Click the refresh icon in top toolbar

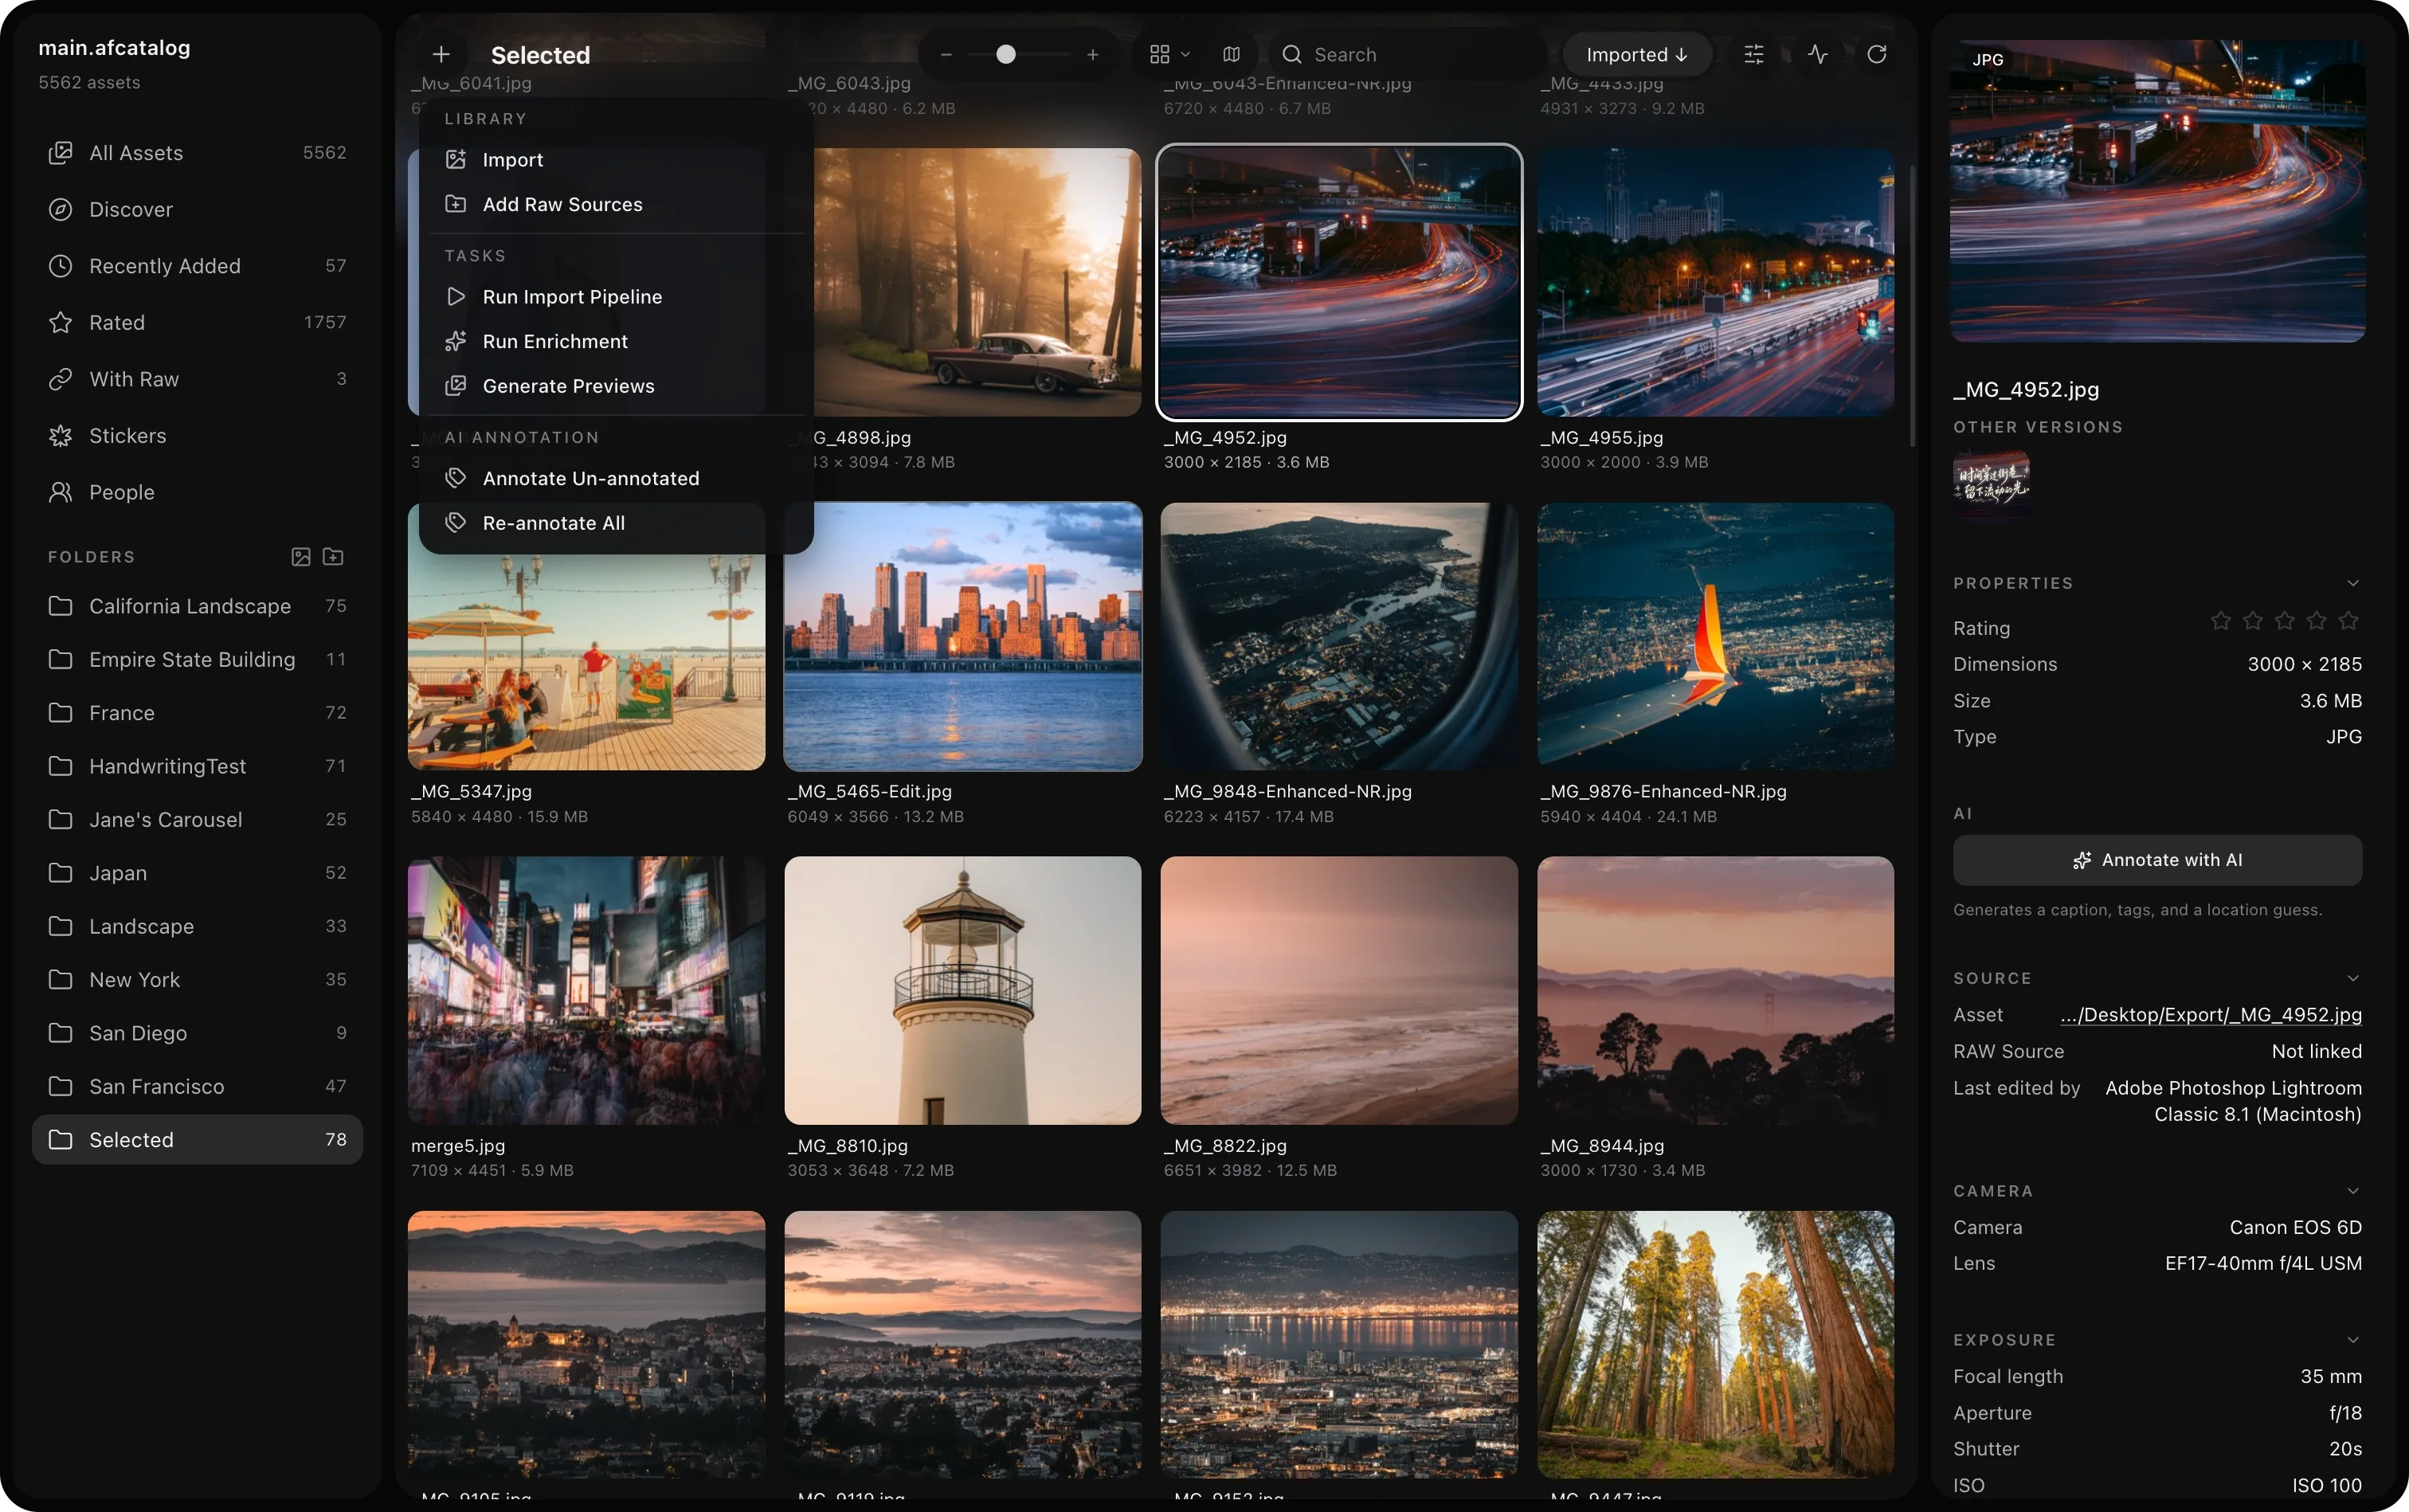click(1876, 55)
